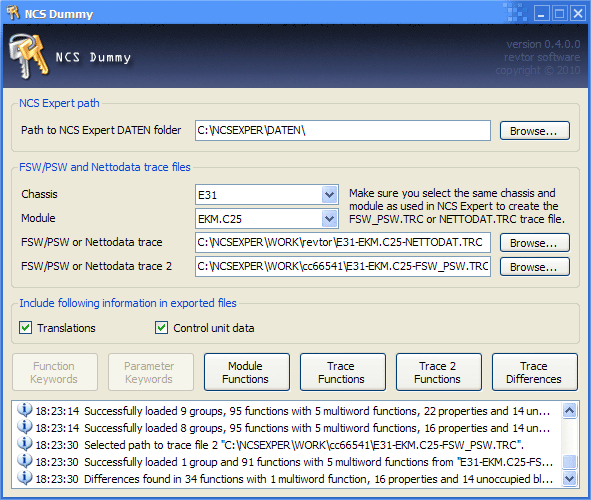Click the Trace 2 Functions button

(439, 372)
